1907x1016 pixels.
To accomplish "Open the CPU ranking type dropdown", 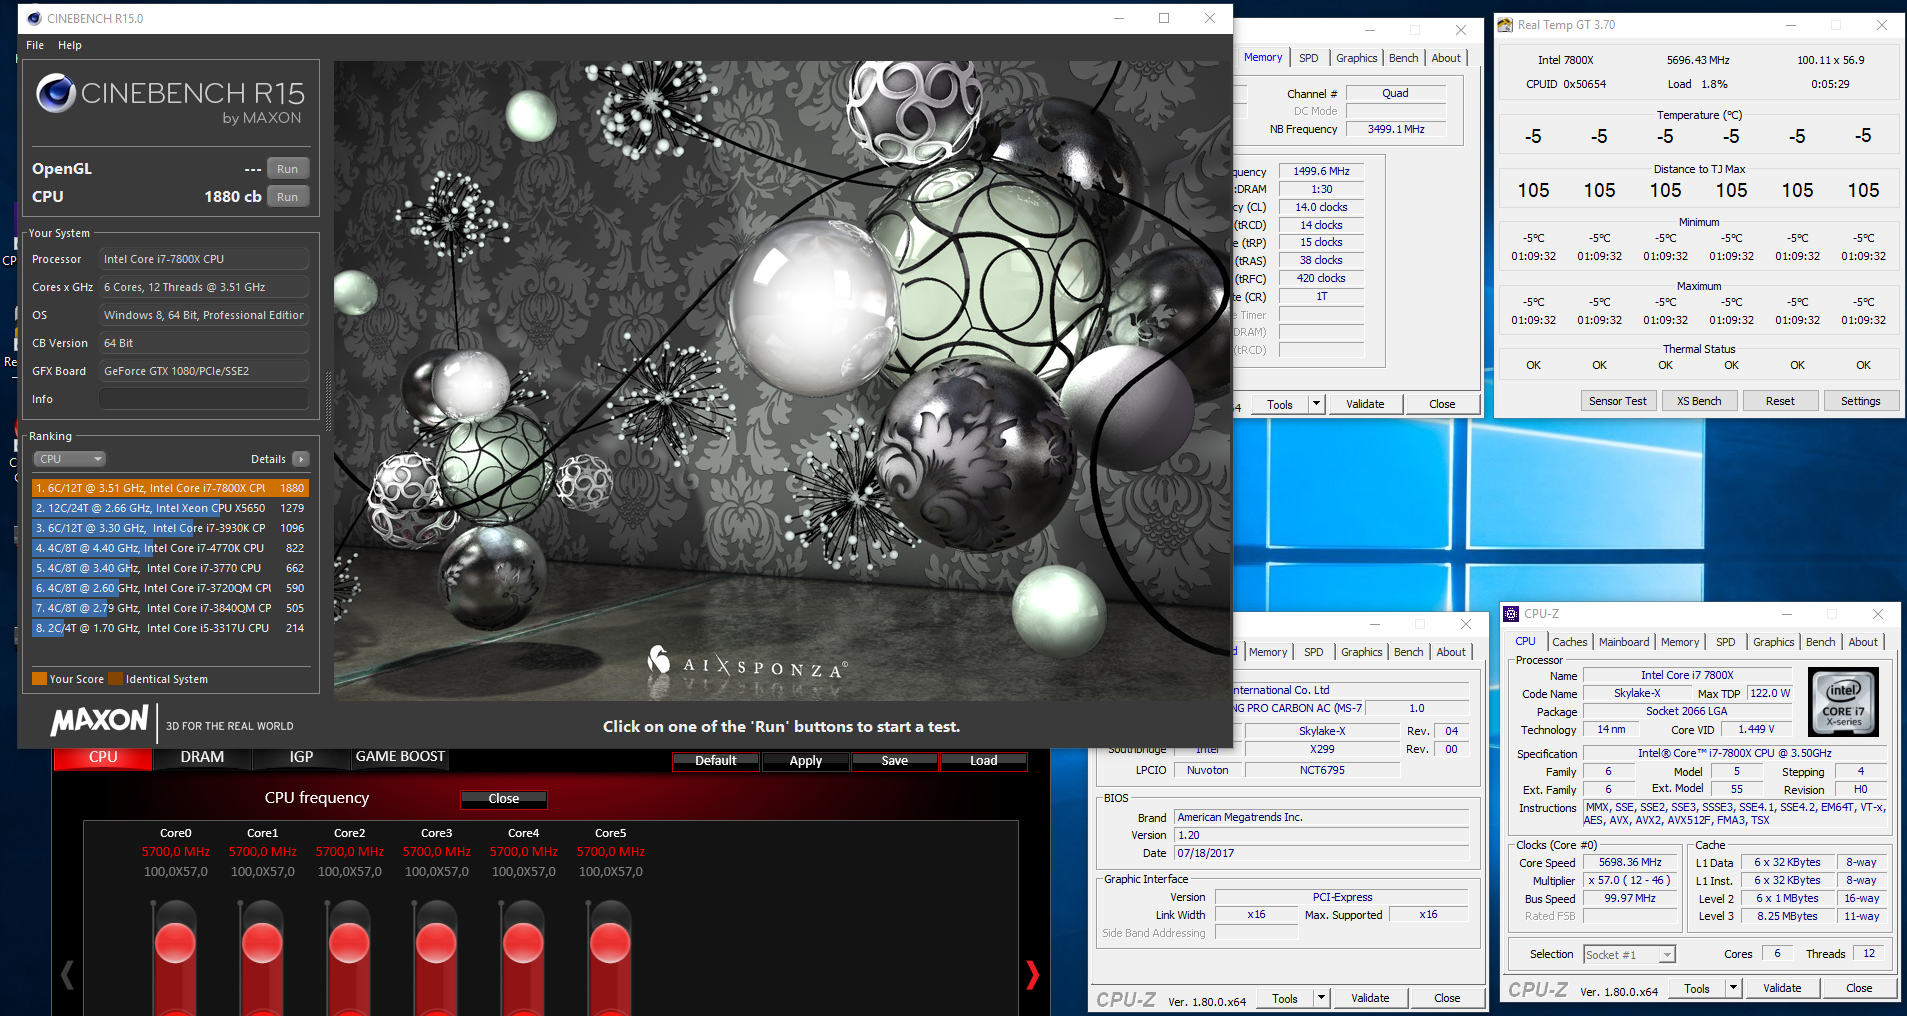I will [70, 459].
